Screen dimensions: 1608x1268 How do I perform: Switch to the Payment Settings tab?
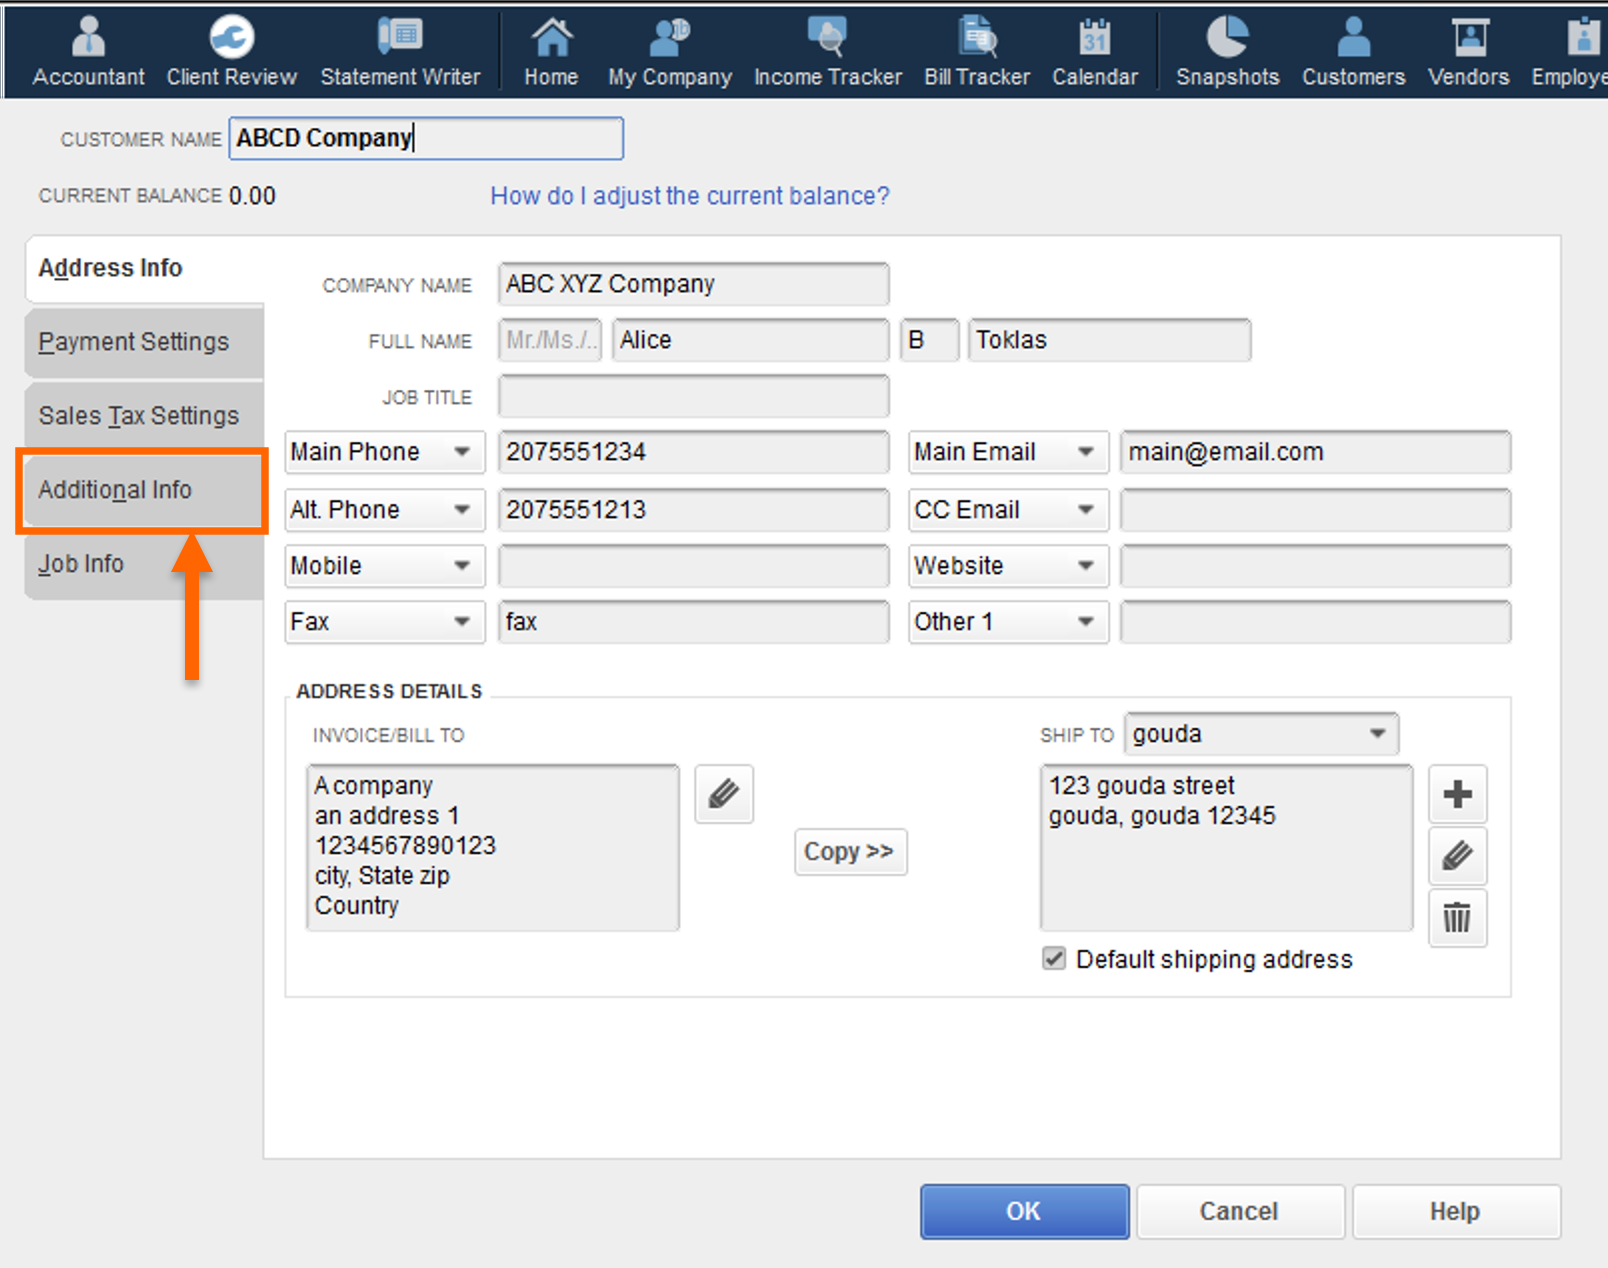[134, 342]
